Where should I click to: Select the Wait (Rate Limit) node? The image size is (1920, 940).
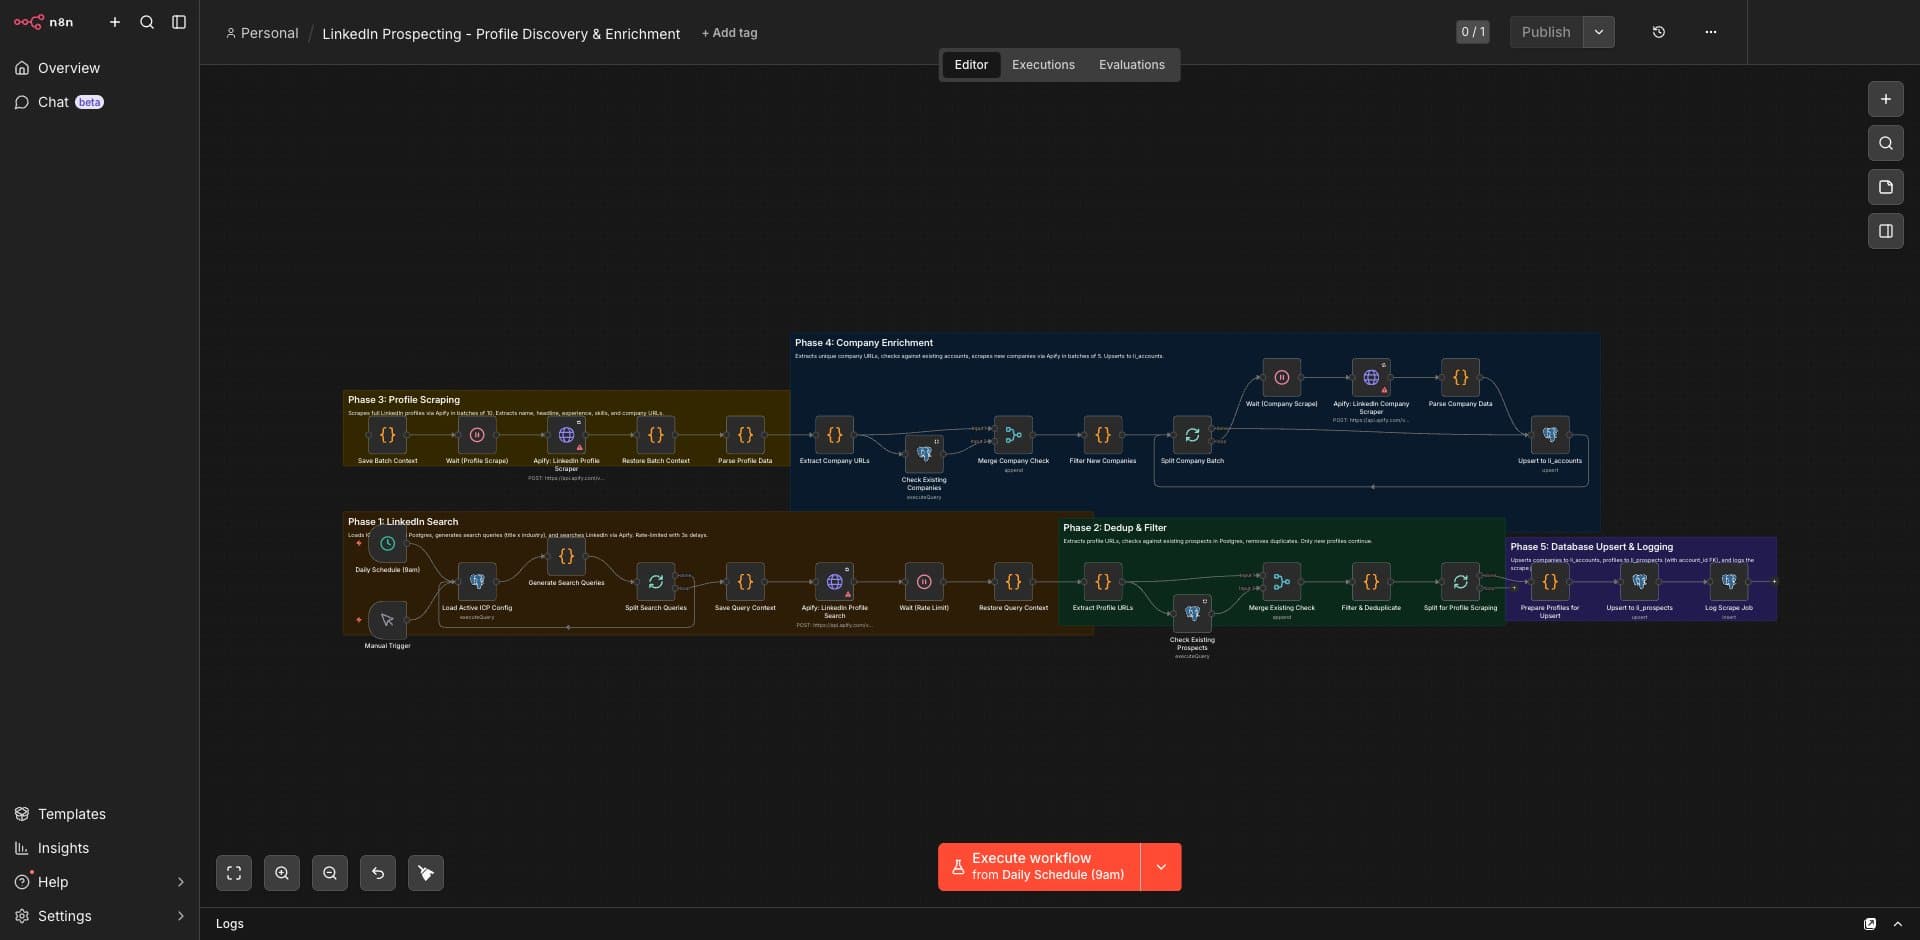(x=924, y=582)
